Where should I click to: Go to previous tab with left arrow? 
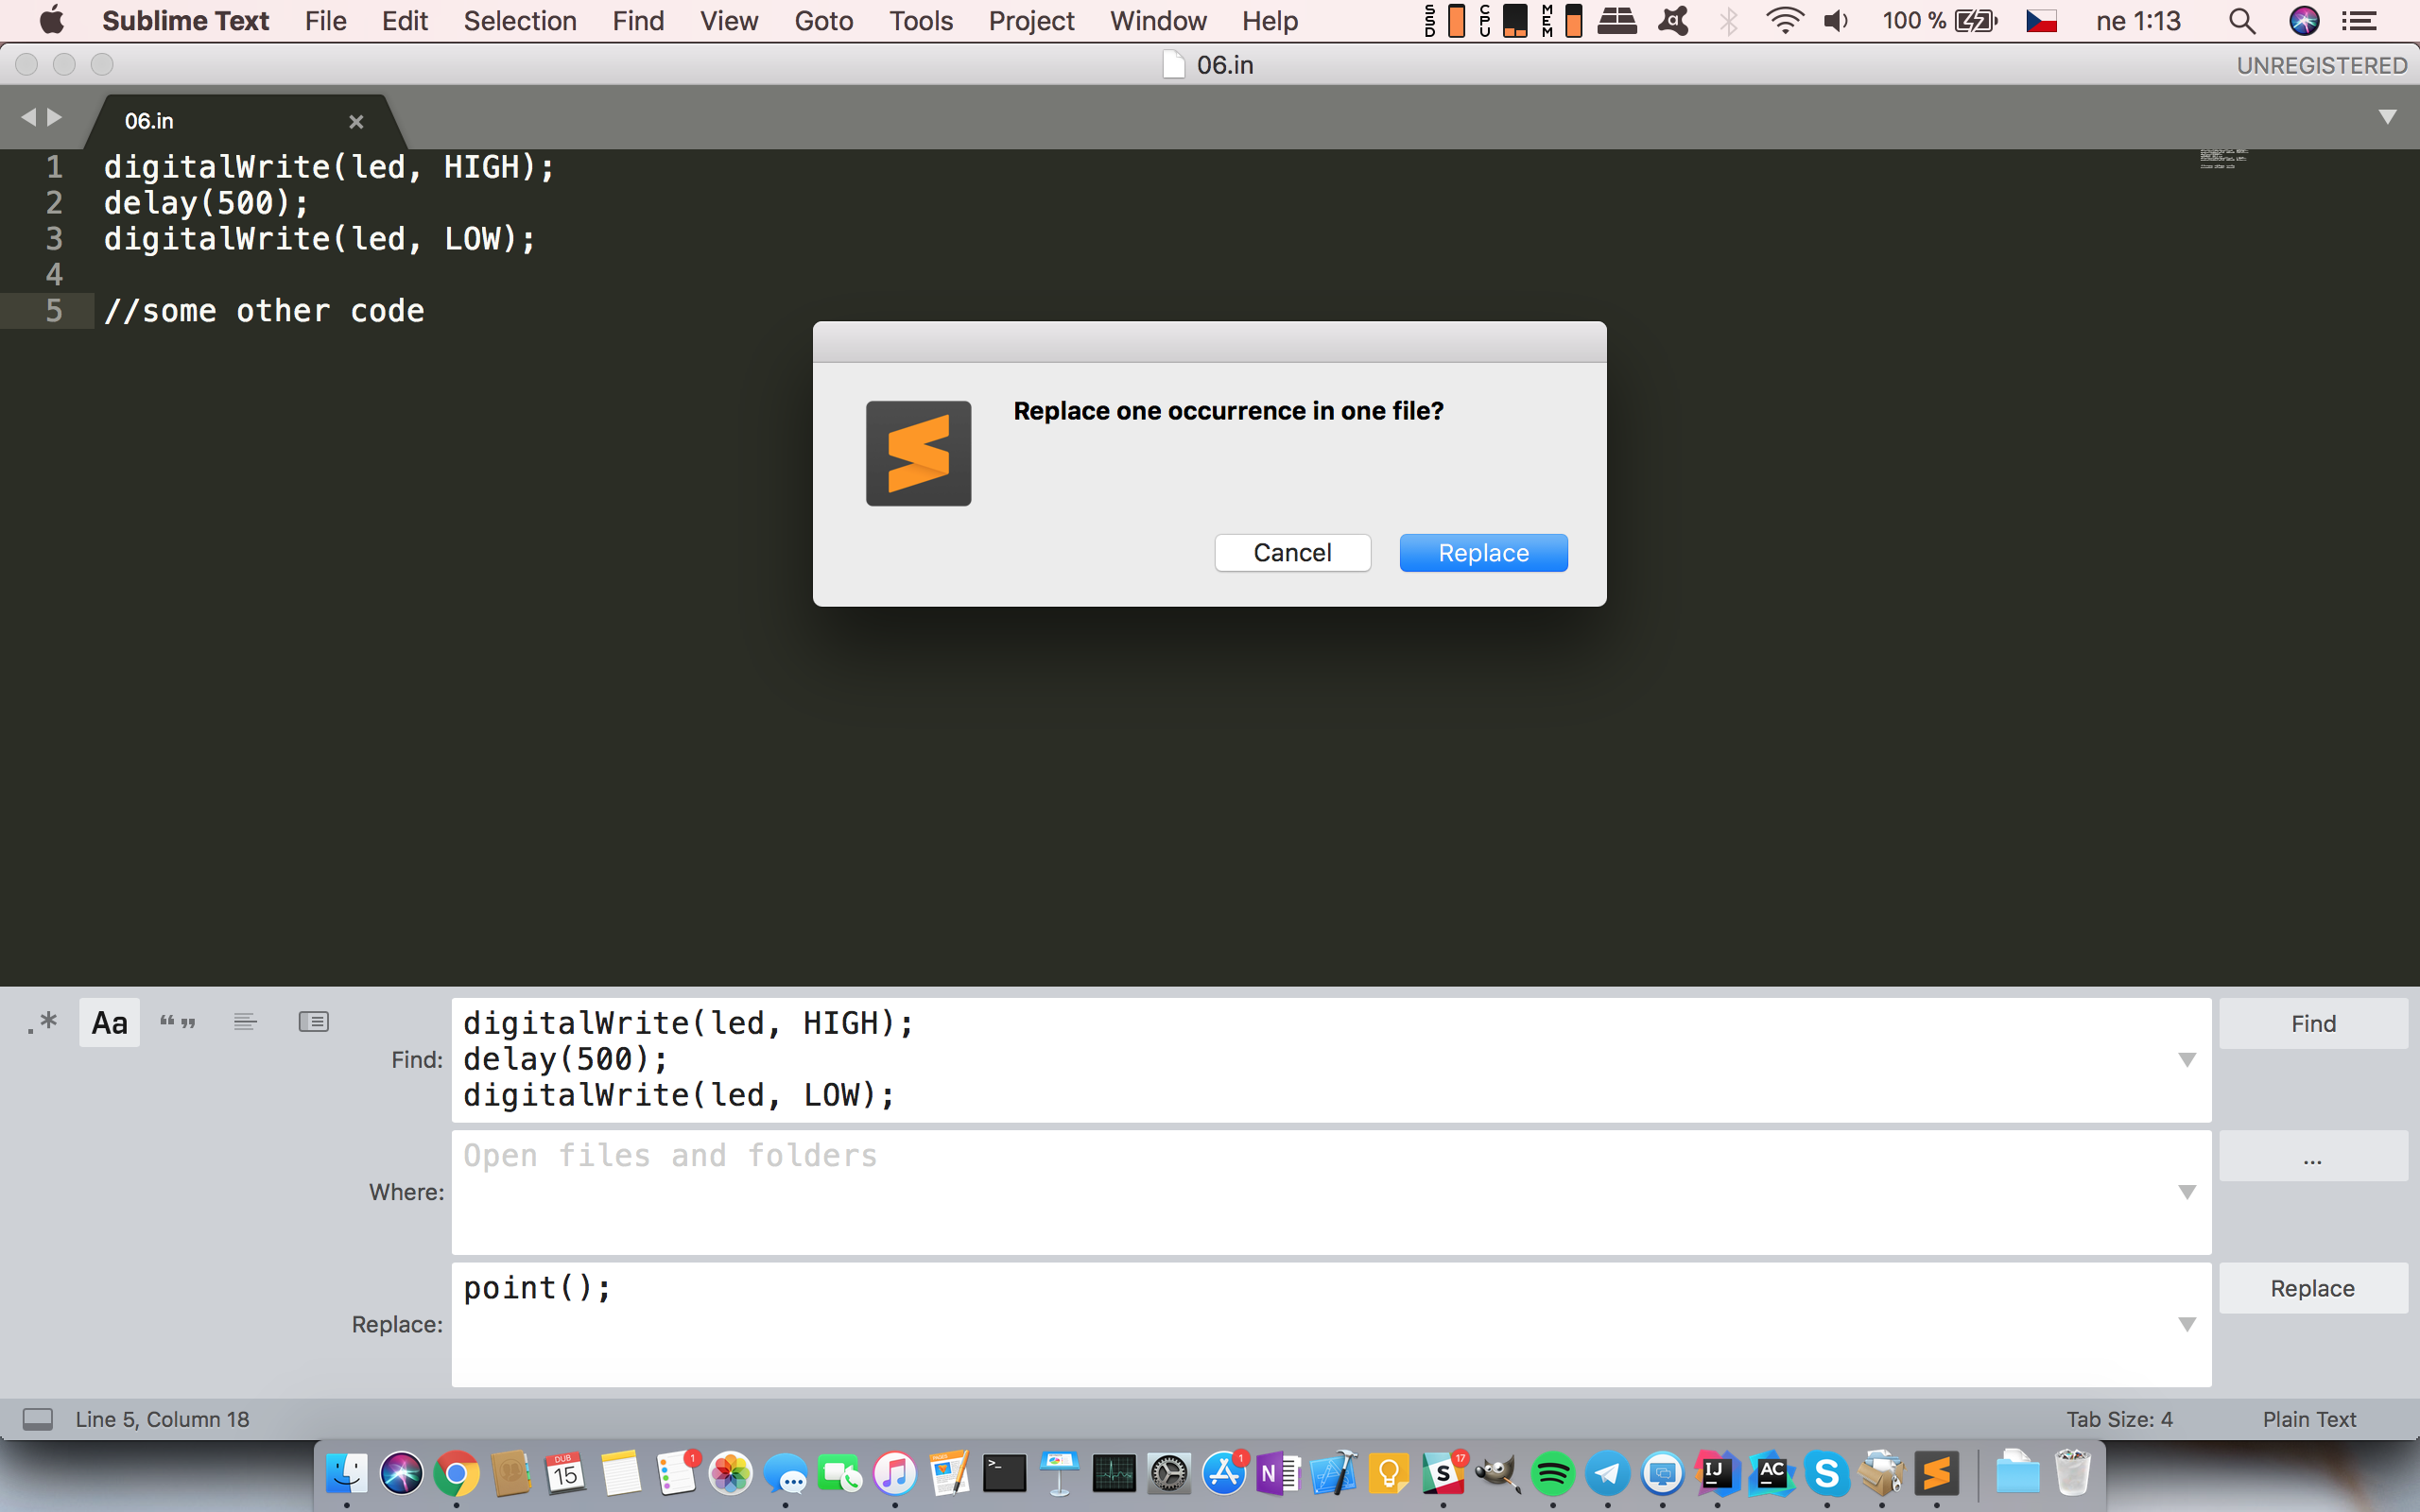pos(28,118)
